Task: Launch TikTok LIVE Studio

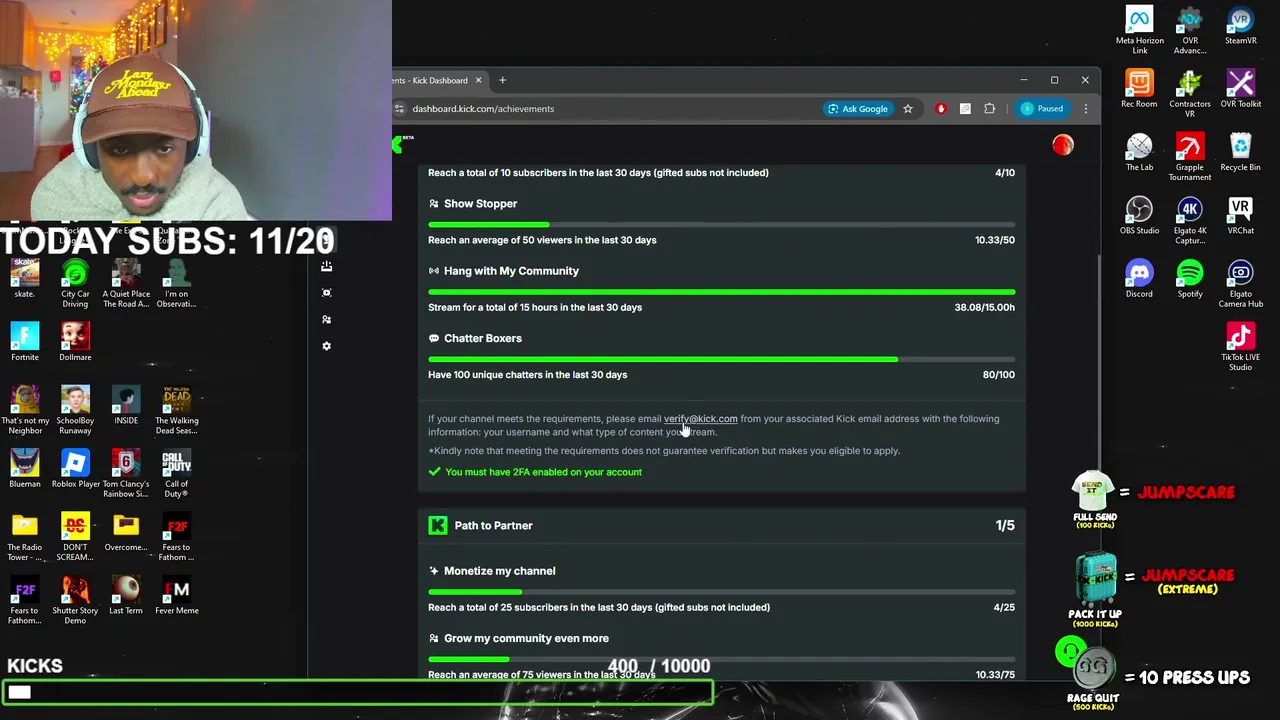Action: (x=1240, y=347)
